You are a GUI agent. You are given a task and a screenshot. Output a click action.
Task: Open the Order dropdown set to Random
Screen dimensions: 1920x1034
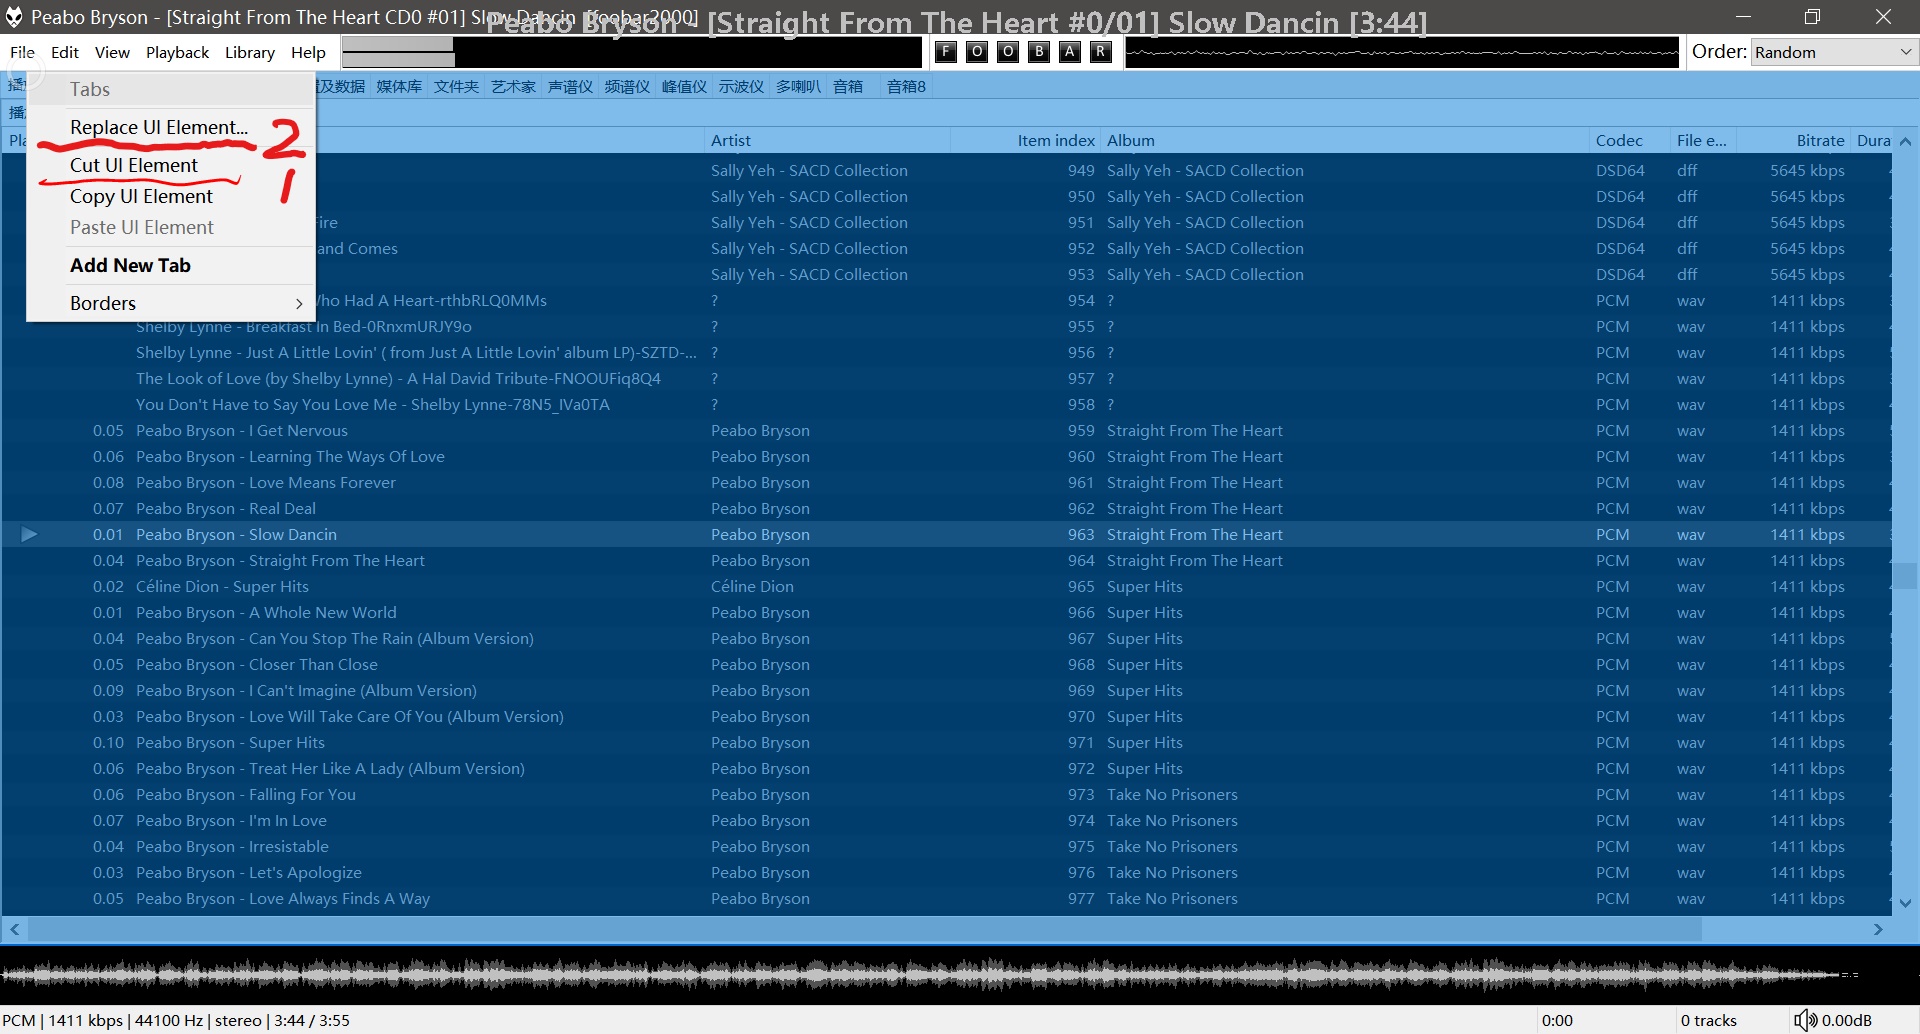[x=1833, y=52]
